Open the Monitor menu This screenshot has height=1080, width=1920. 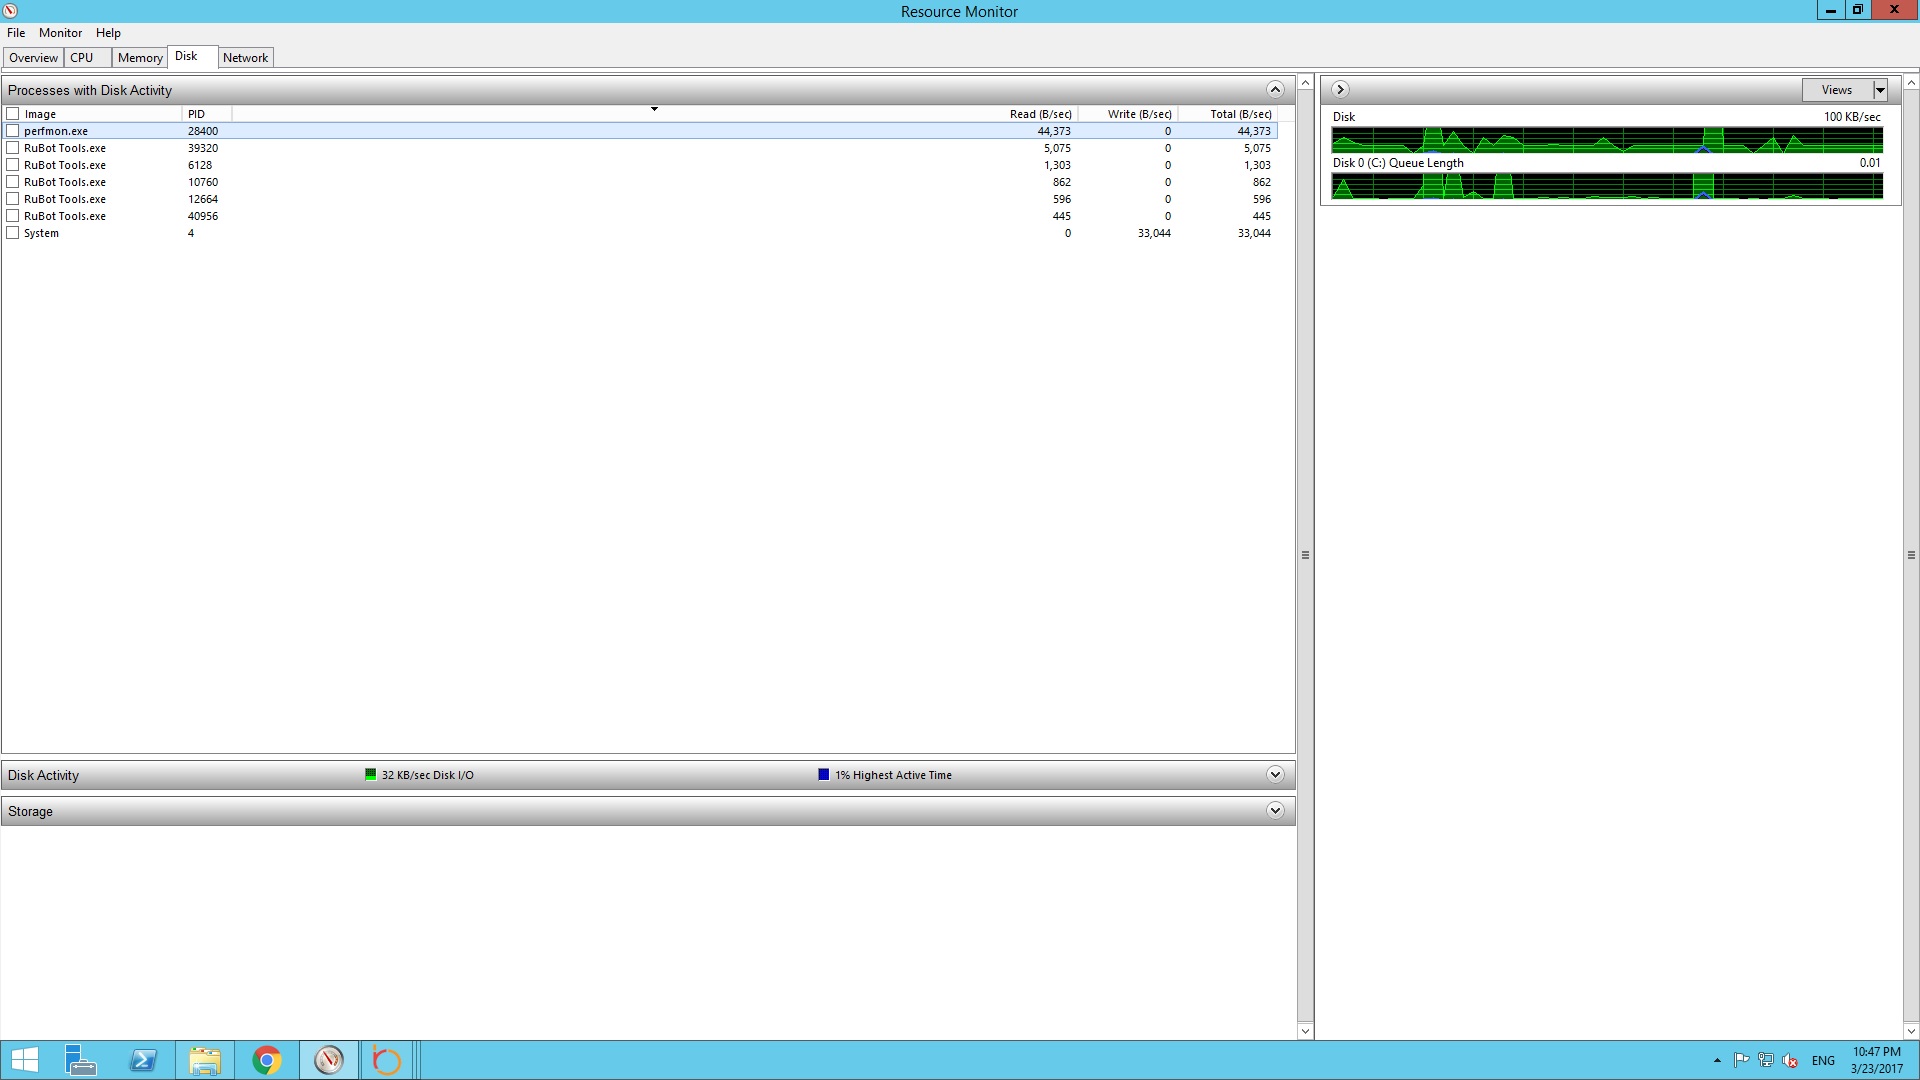(60, 33)
